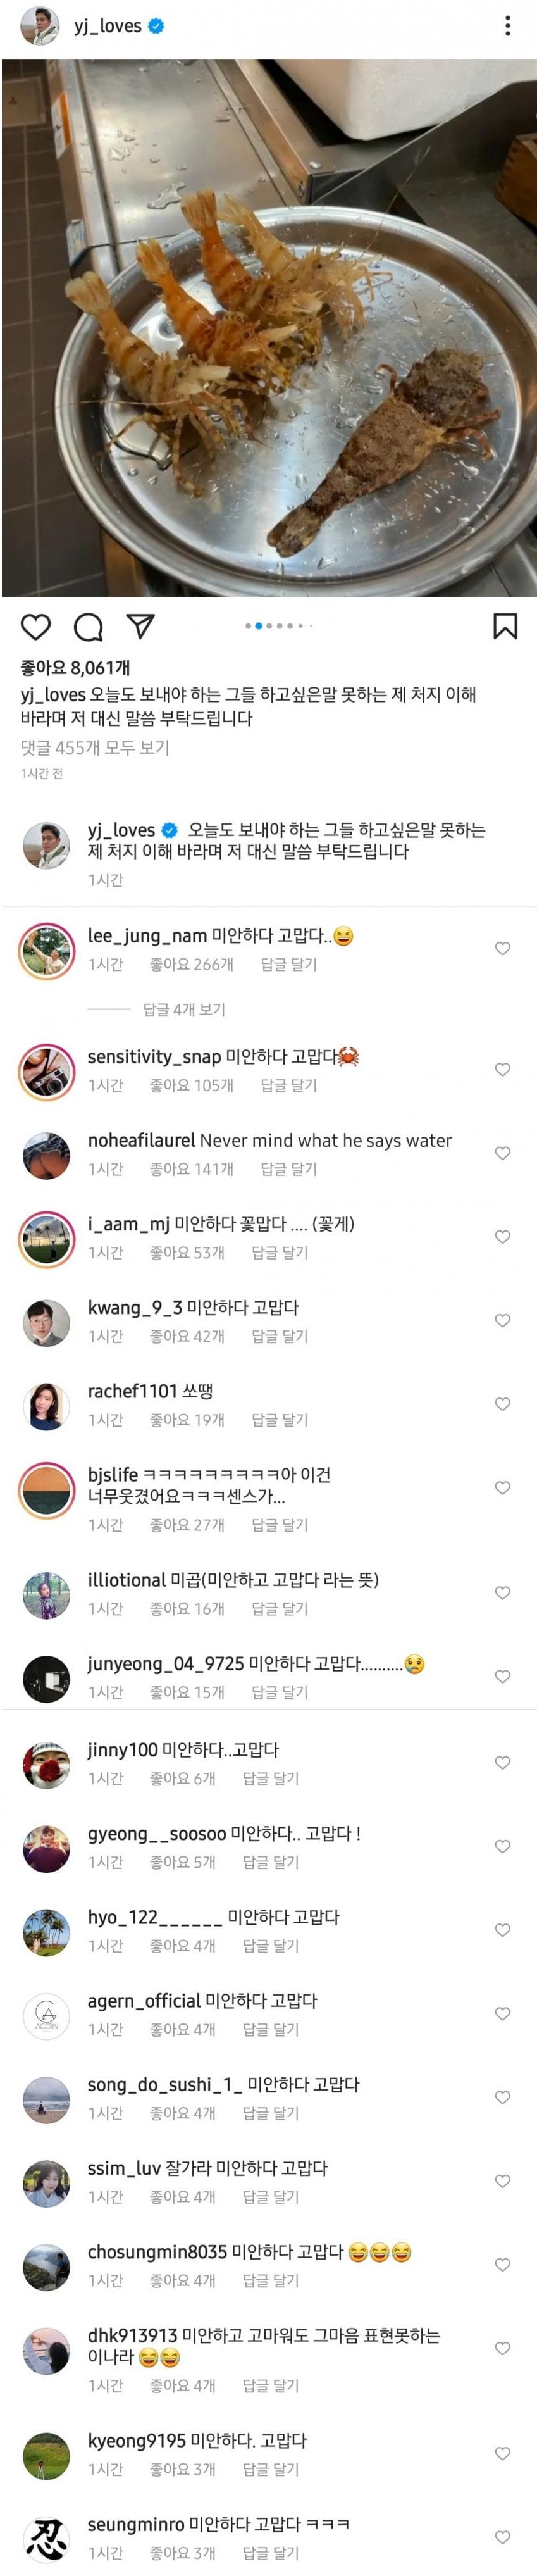Open rachef1101 username link
This screenshot has height=2576, width=537.
pos(135,1391)
